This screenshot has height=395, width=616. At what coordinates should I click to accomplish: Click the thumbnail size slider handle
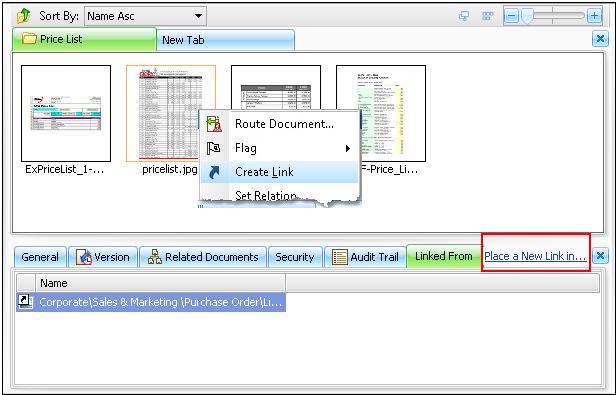pyautogui.click(x=527, y=16)
